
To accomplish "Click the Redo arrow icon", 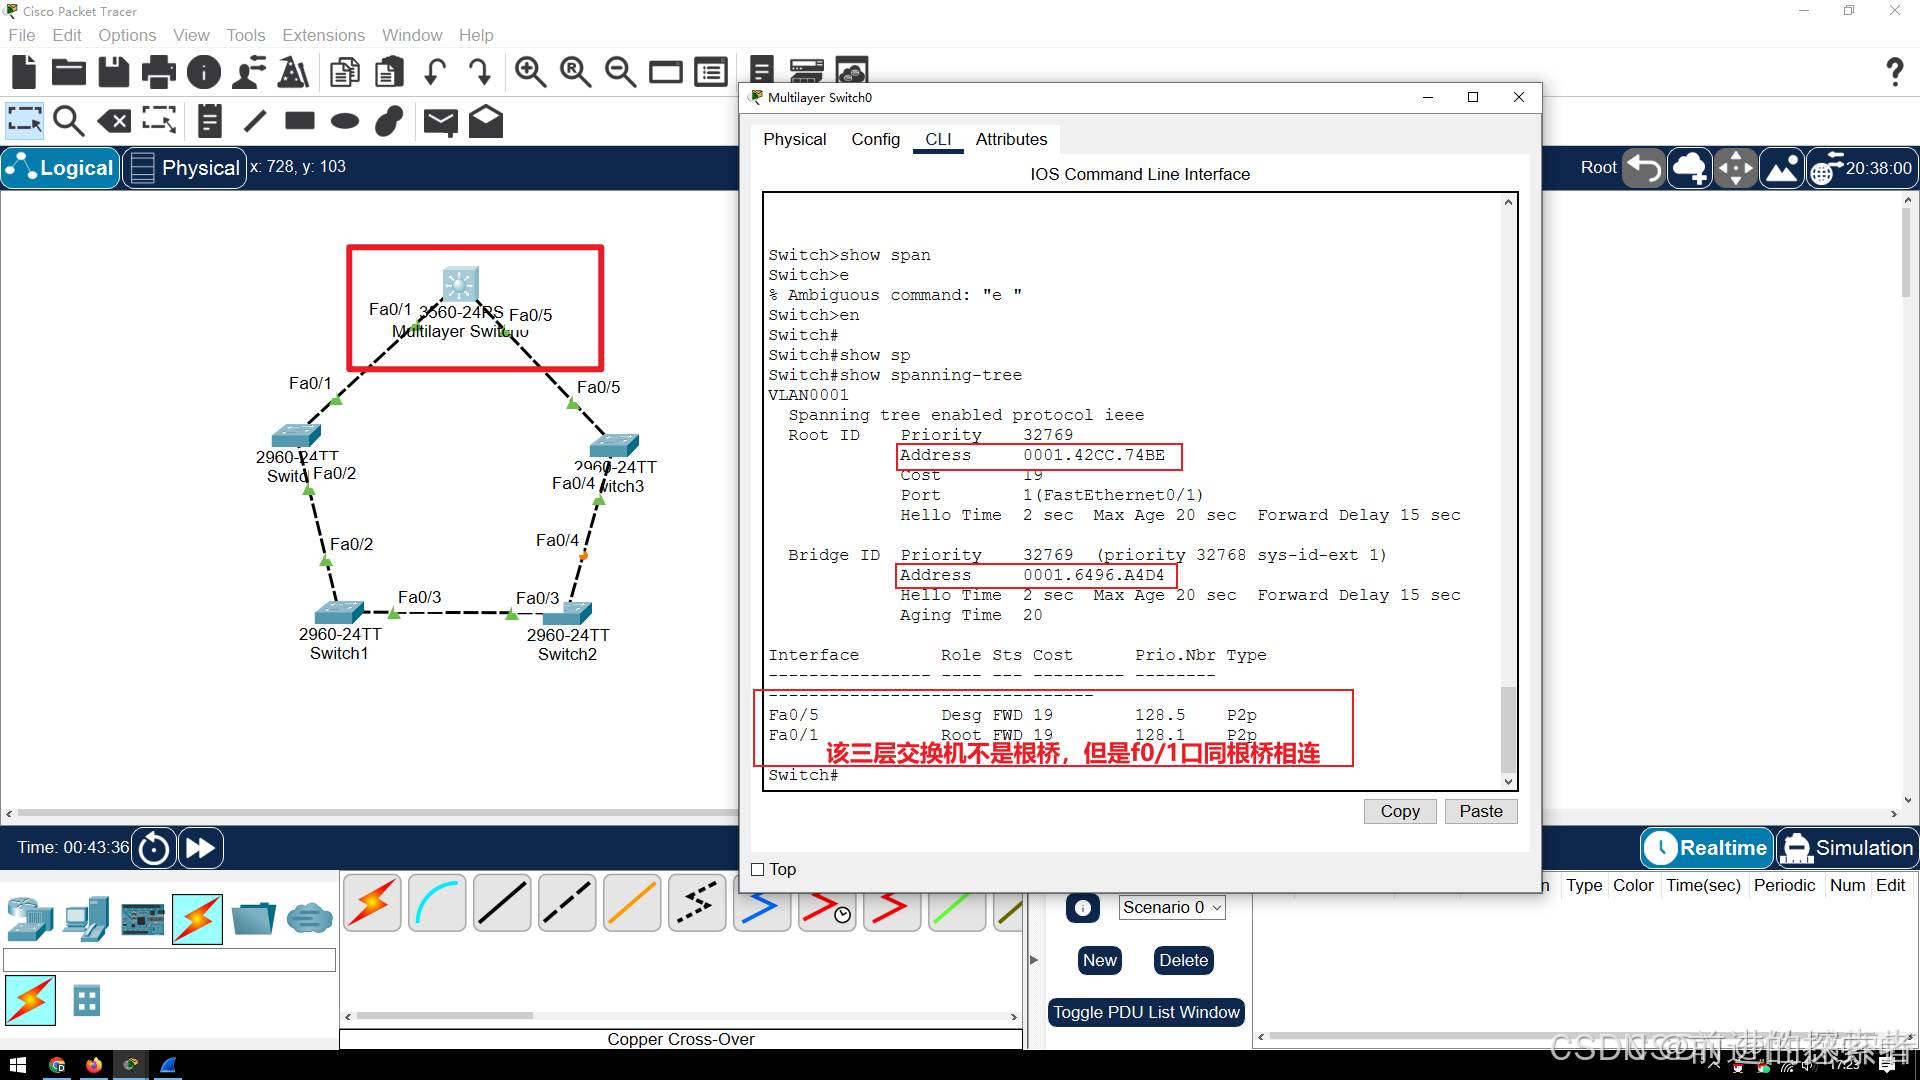I will 480,72.
